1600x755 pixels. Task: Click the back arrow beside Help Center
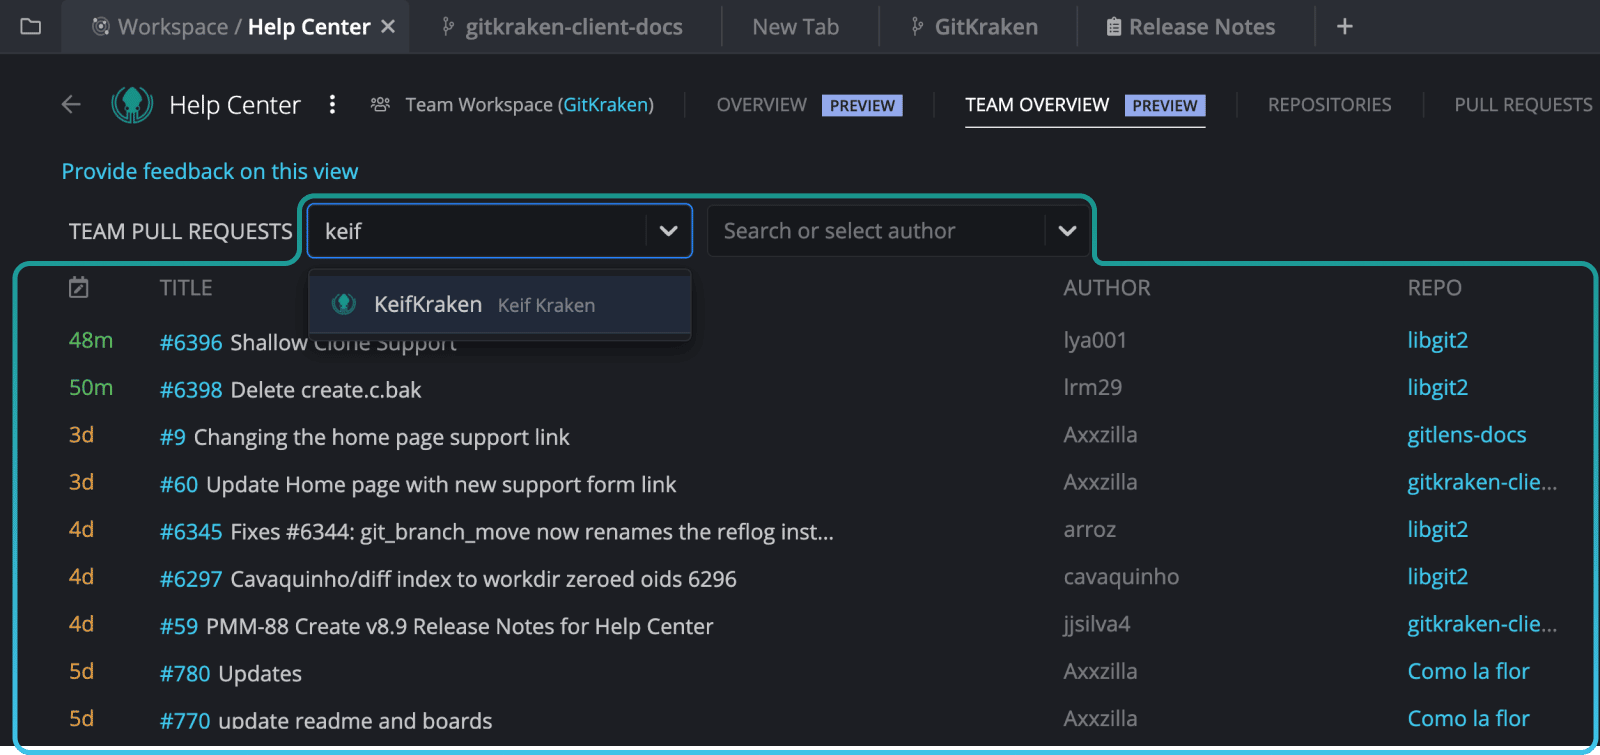pos(71,104)
